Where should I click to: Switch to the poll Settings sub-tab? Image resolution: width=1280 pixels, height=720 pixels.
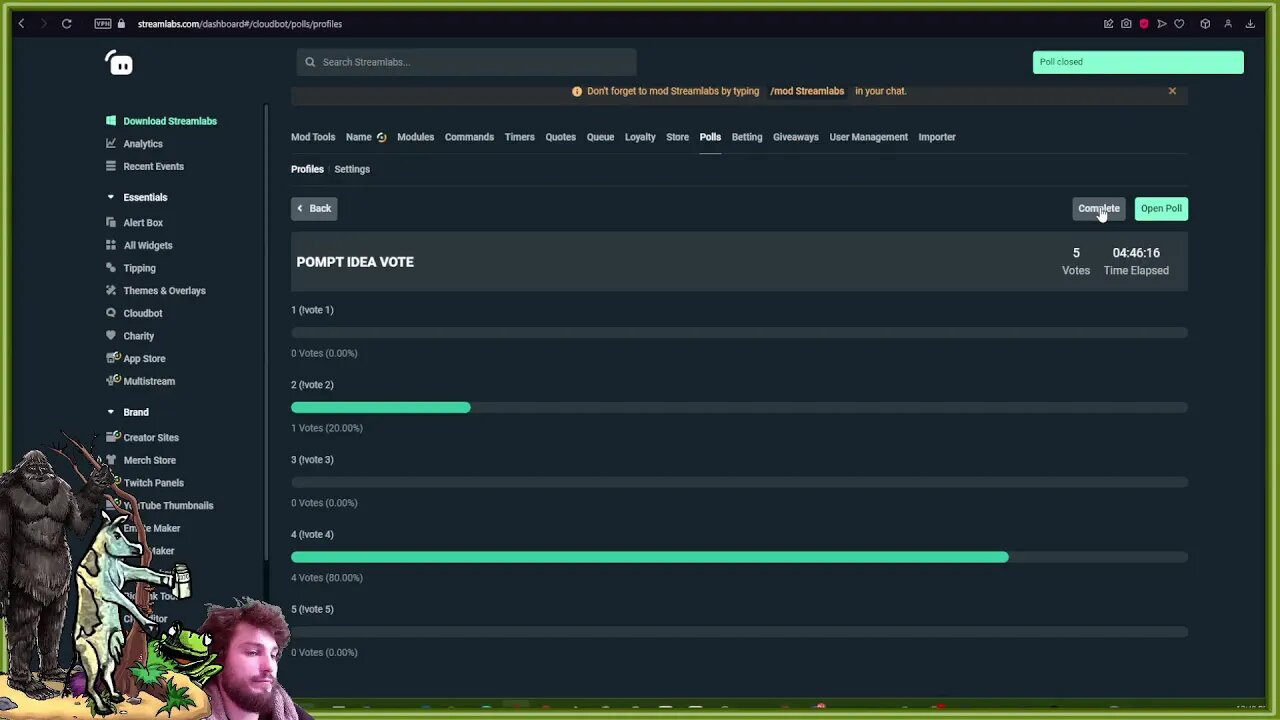[x=352, y=169]
